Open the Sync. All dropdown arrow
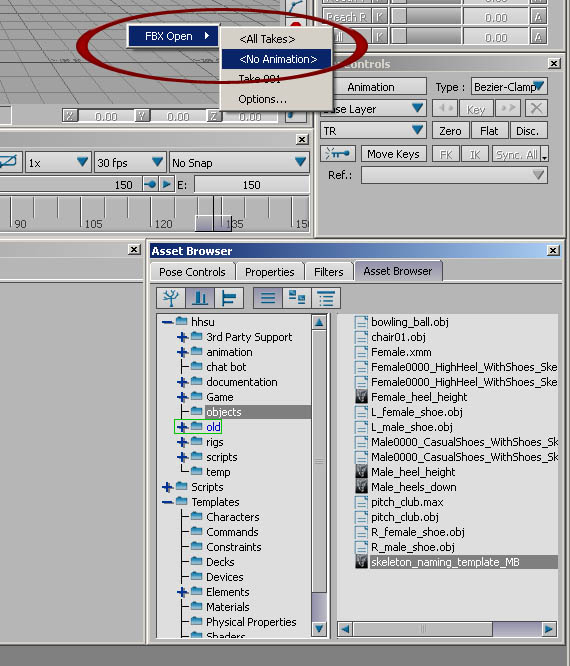This screenshot has width=570, height=666. tap(544, 155)
